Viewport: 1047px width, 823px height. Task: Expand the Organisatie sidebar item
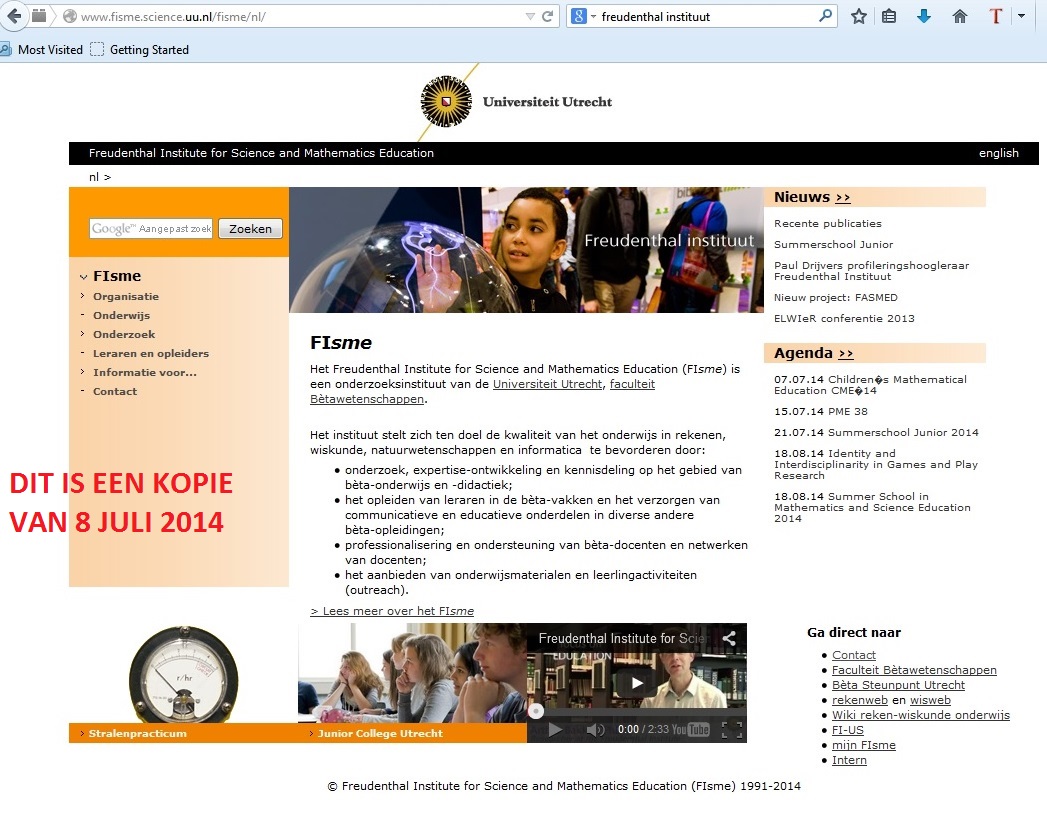126,296
